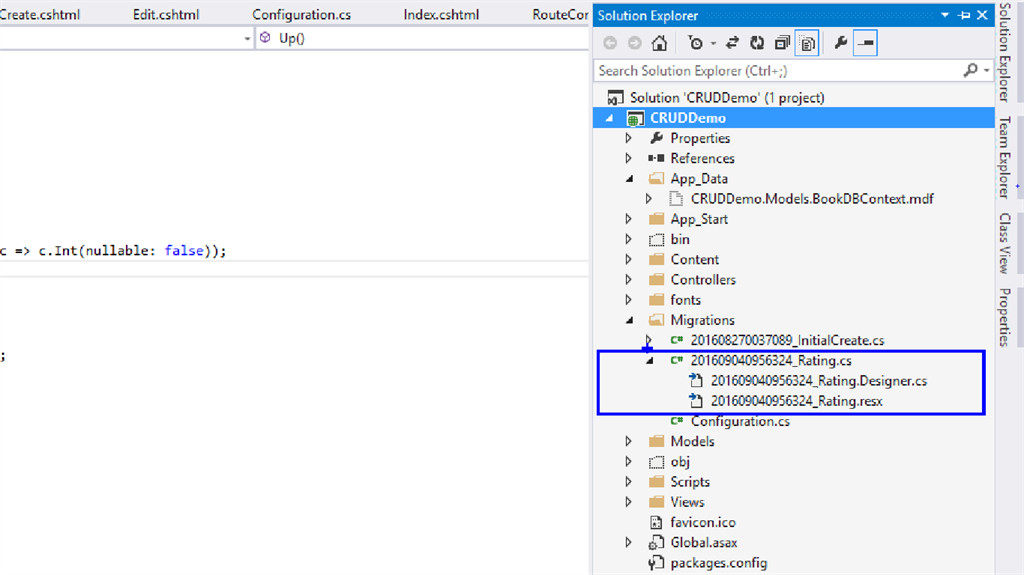Click C# icon of Configuration.cs in tree
The image size is (1024, 575).
pyautogui.click(x=677, y=421)
